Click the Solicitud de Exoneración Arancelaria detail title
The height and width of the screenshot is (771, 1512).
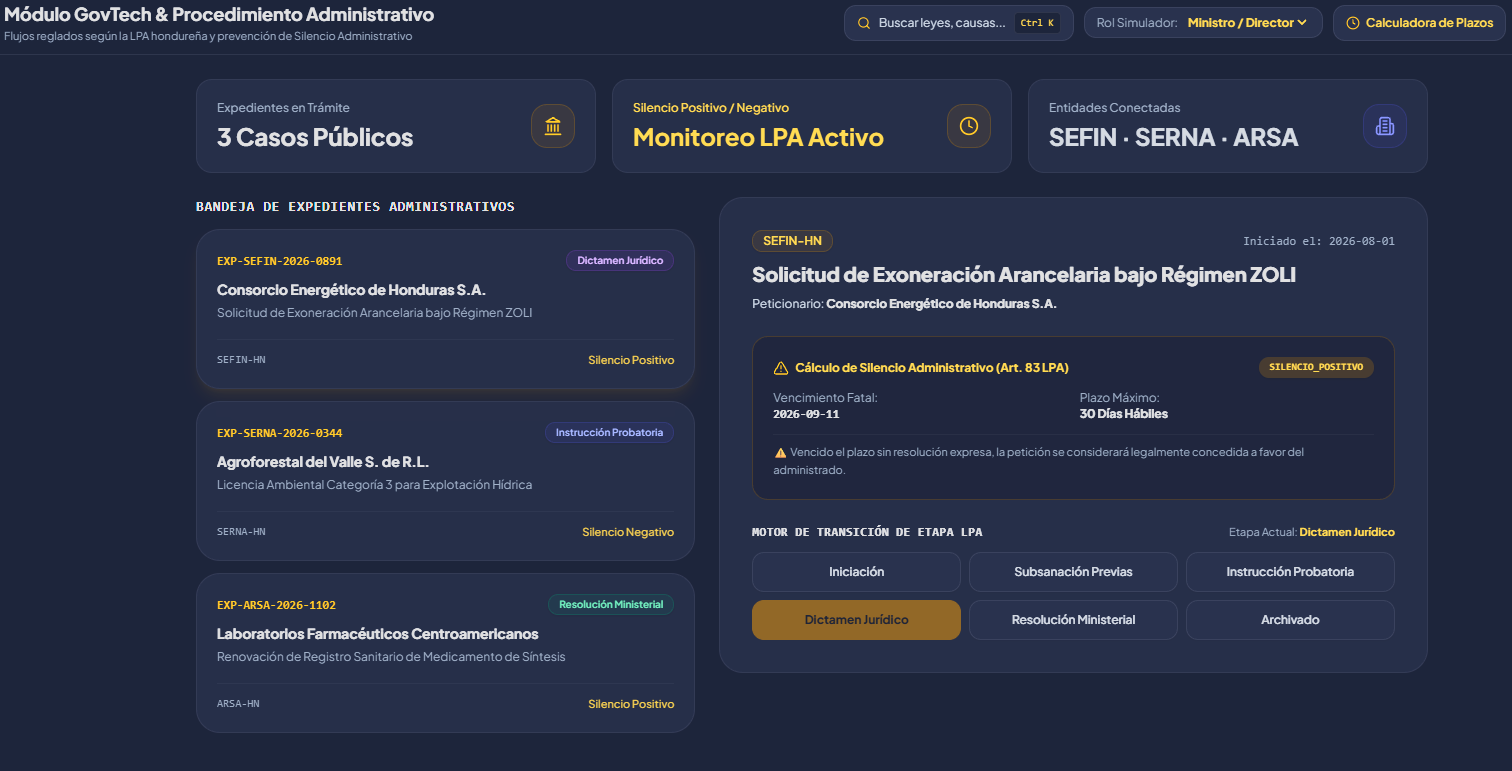pos(1024,274)
